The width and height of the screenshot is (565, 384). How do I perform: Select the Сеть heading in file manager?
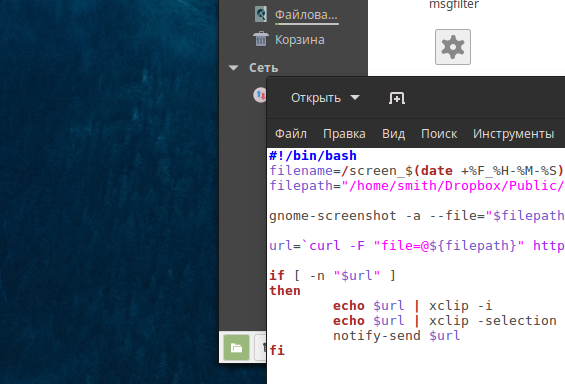coord(264,68)
